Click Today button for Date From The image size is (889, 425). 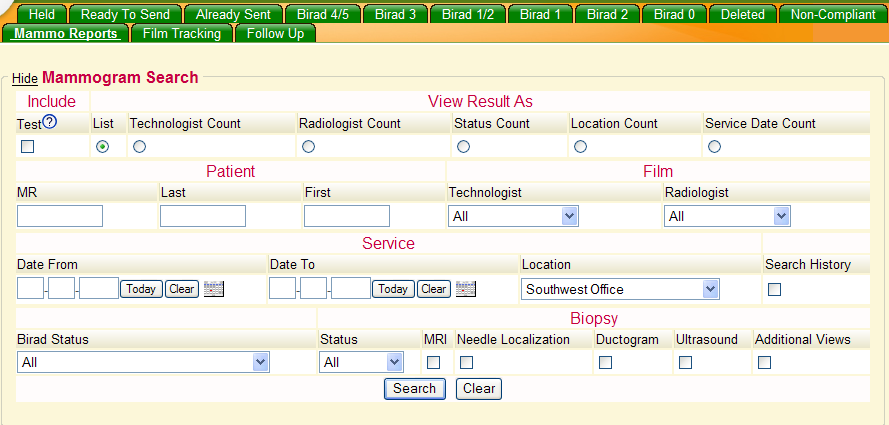[x=141, y=289]
